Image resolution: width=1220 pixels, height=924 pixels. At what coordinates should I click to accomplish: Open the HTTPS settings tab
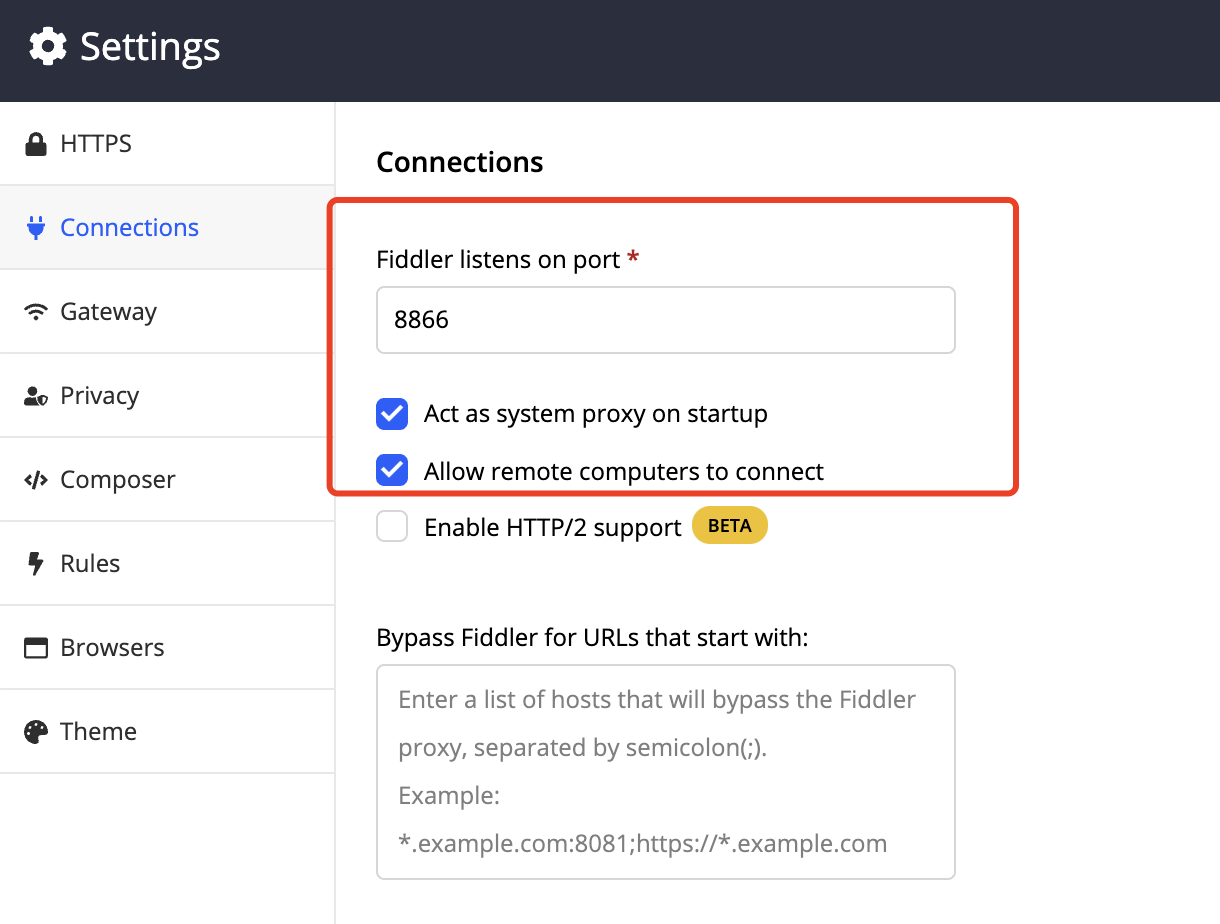point(96,144)
